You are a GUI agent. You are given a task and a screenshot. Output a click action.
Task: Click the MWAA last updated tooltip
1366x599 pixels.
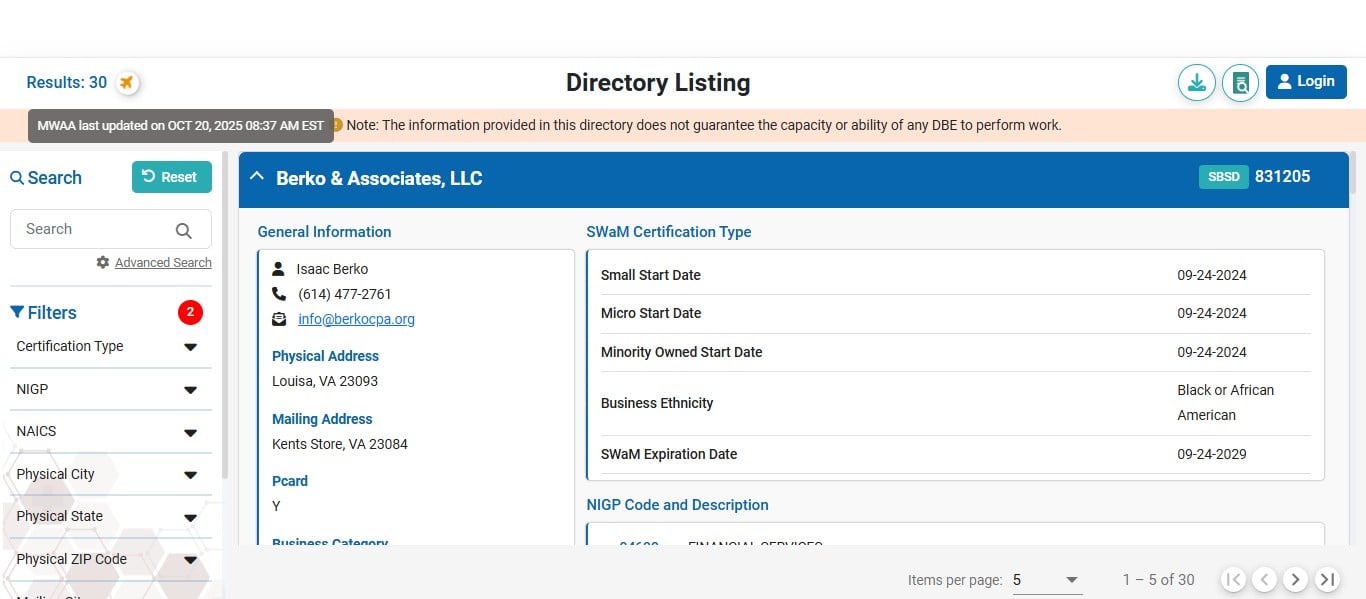(181, 126)
